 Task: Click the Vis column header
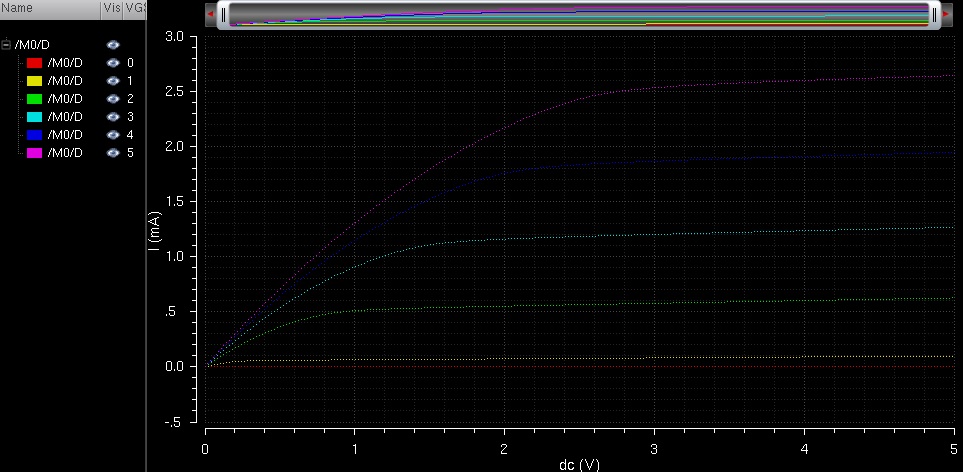click(x=111, y=8)
